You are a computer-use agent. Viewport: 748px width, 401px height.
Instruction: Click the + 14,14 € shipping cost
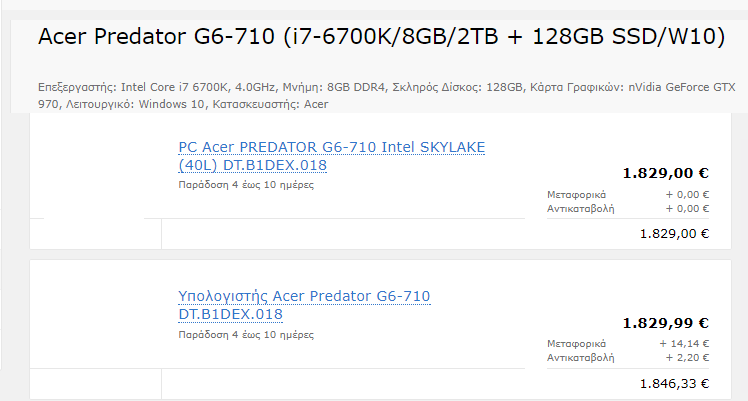(x=686, y=344)
